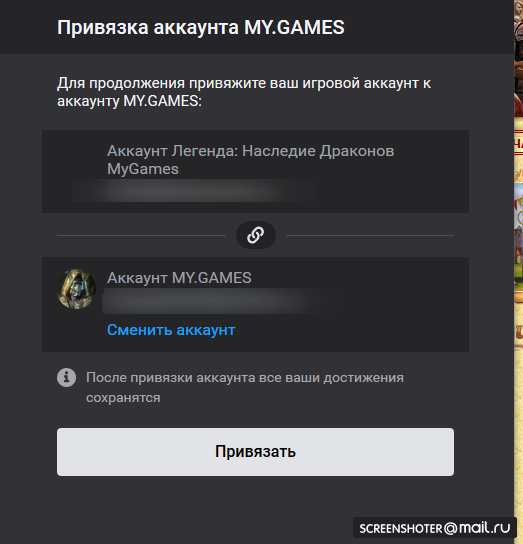523x544 pixels.
Task: Click the Привязать button
Action: 255,452
